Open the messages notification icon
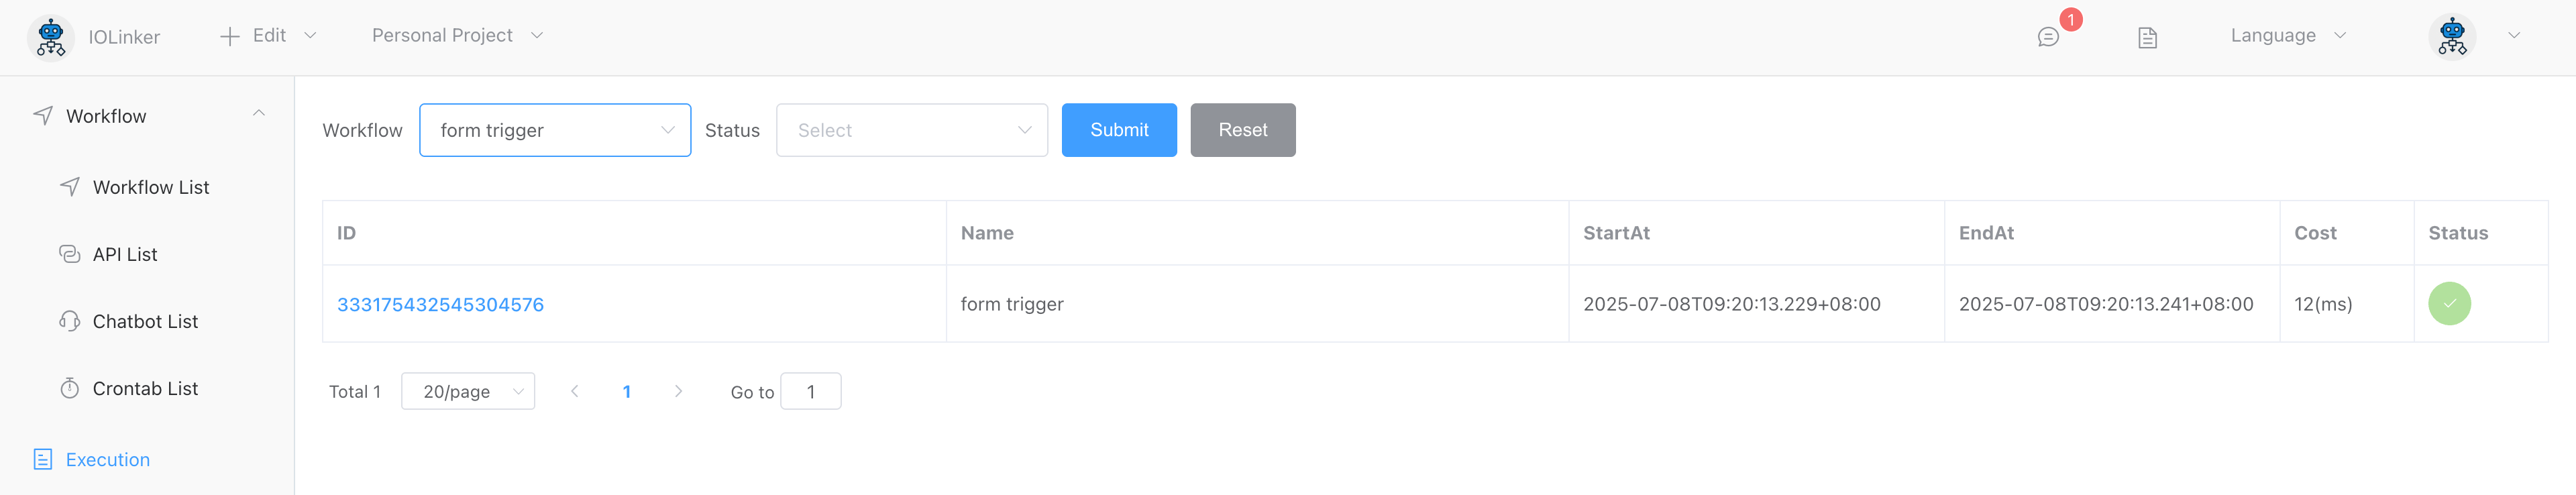 tap(2048, 37)
